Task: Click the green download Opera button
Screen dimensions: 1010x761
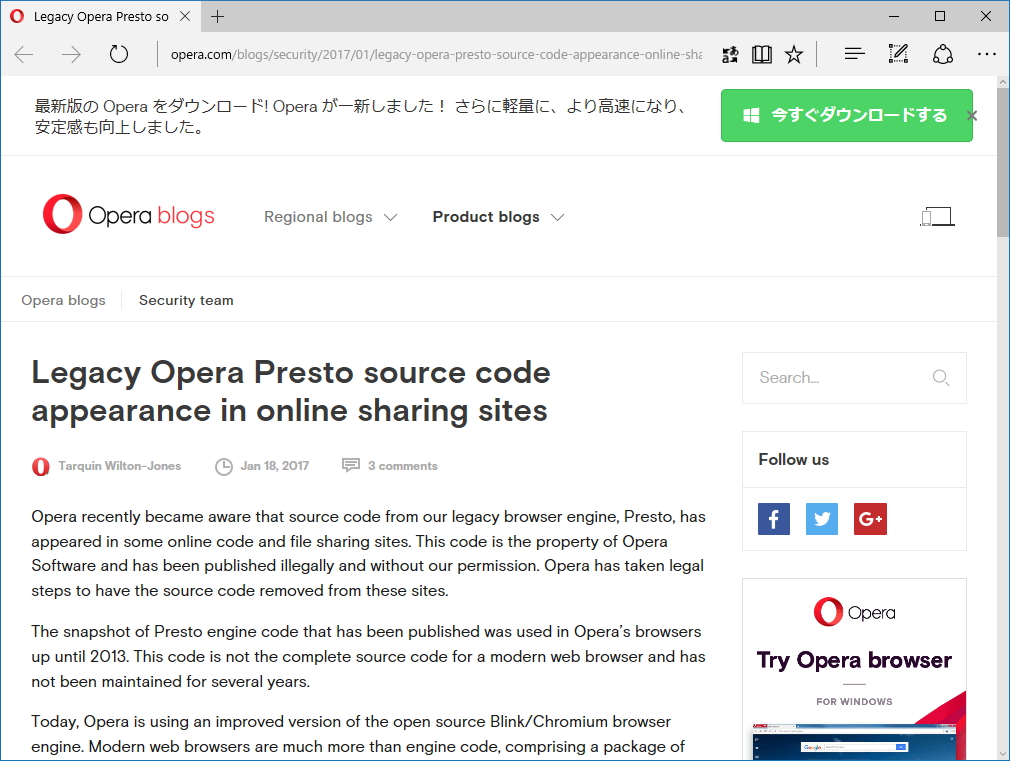Action: [846, 115]
